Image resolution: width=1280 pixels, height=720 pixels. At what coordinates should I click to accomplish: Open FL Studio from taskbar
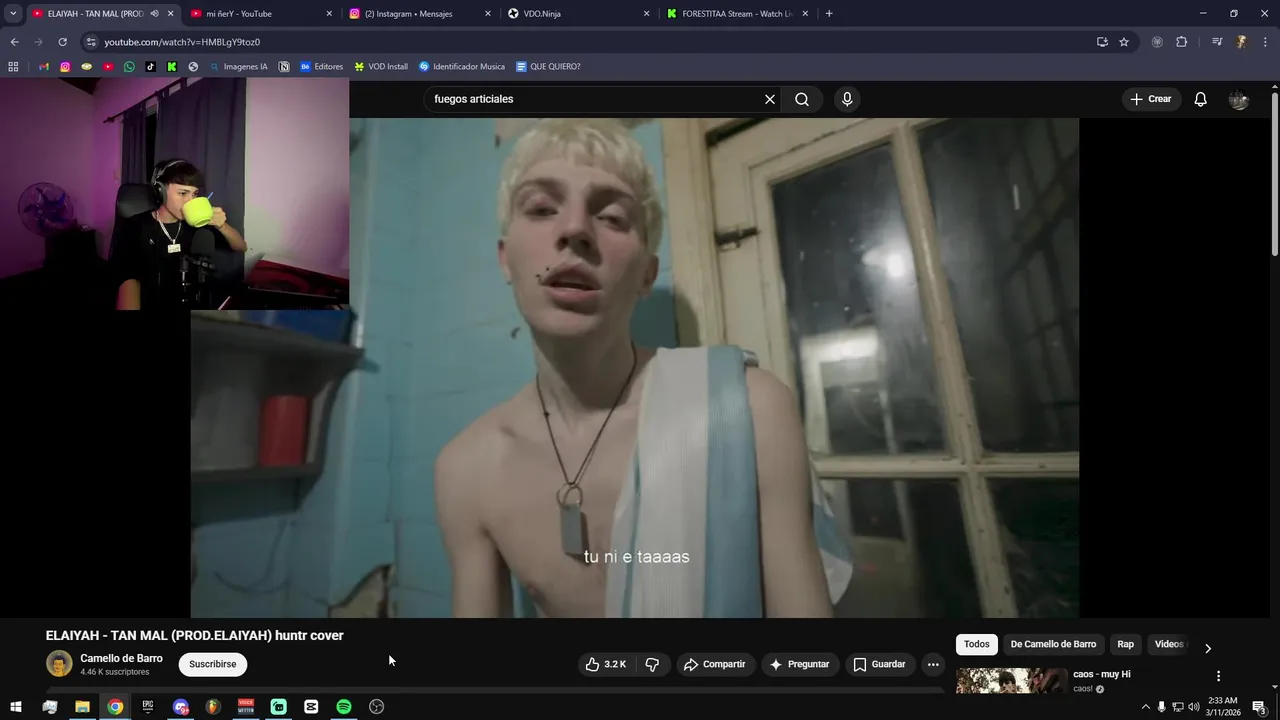[213, 707]
